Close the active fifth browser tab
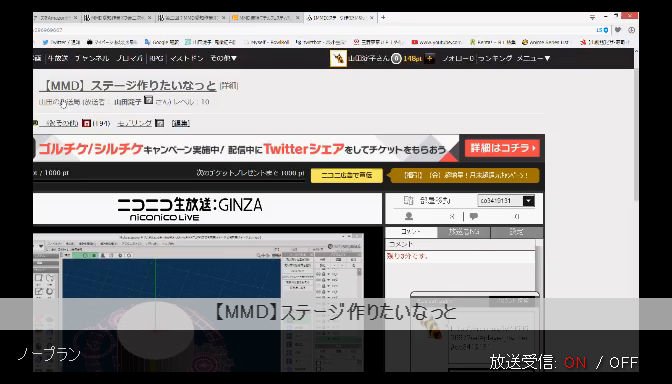Viewport: 672px width, 384px height. (372, 18)
